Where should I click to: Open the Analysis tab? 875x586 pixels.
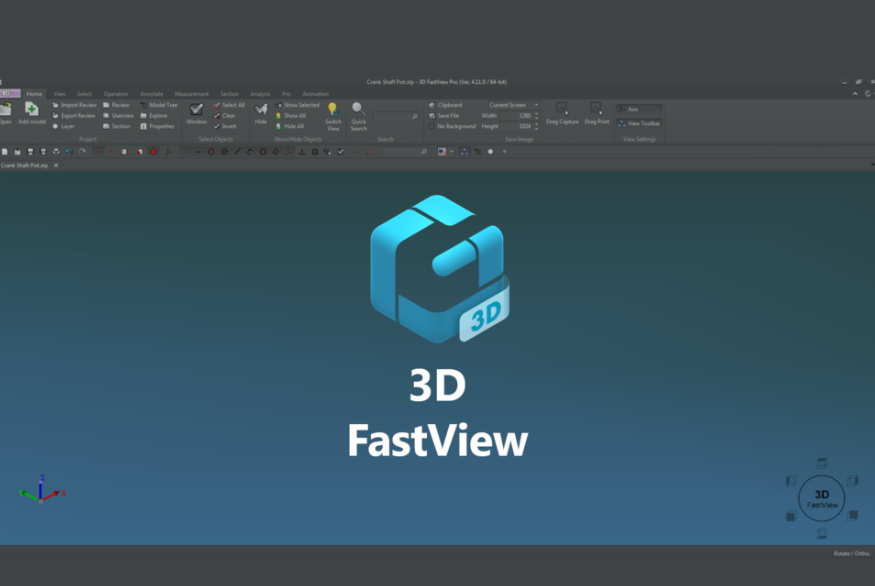(260, 94)
